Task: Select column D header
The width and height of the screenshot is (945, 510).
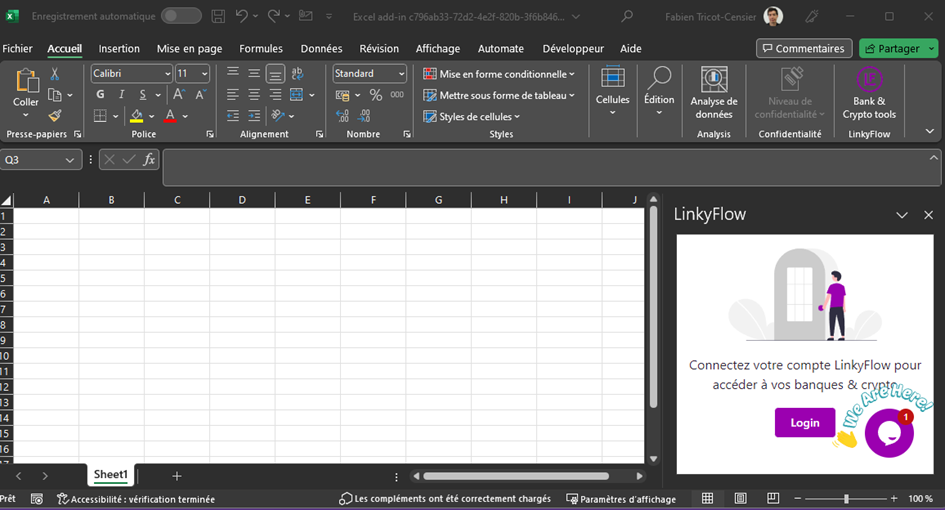Action: click(242, 200)
